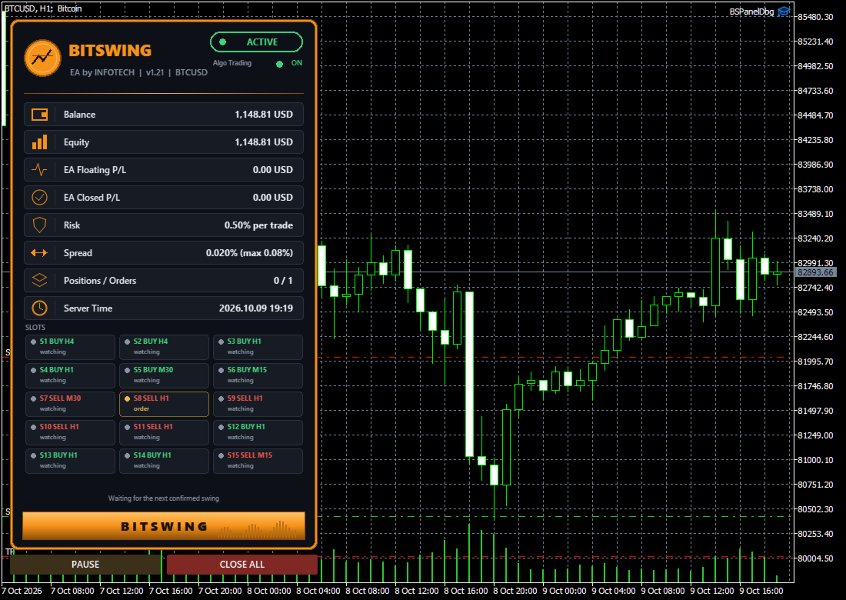Click the orange BITSWING logo icon
846x600 pixels.
point(43,58)
